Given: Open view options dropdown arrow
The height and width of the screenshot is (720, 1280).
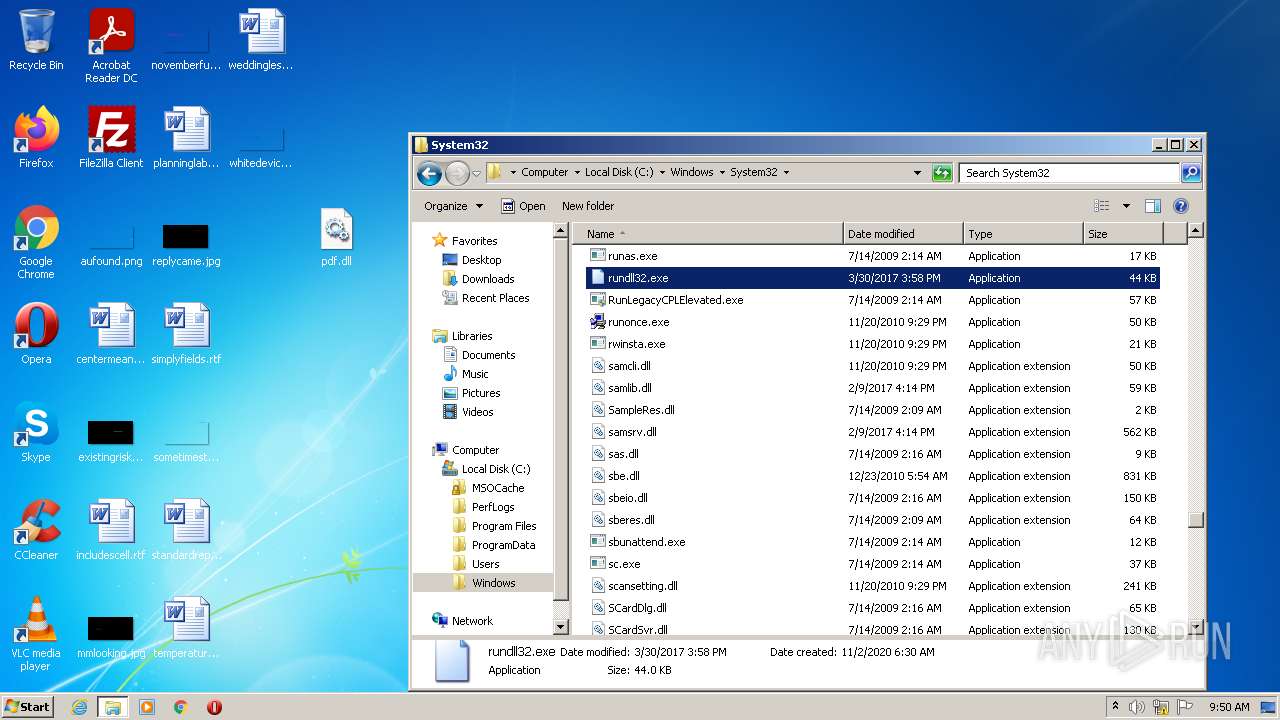Looking at the screenshot, I should [x=1126, y=206].
